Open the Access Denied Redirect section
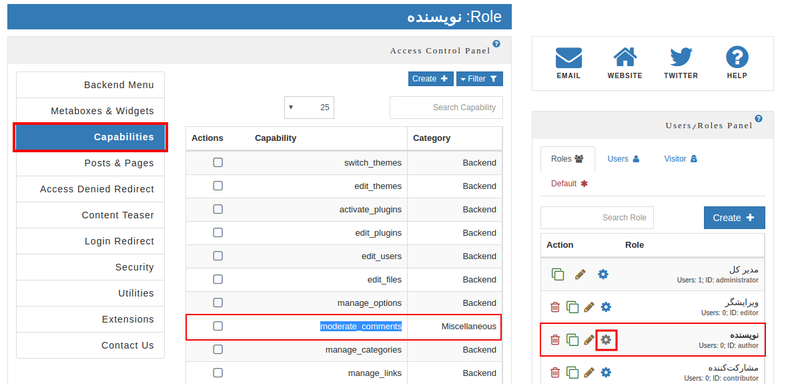This screenshot has width=786, height=384. coord(90,189)
